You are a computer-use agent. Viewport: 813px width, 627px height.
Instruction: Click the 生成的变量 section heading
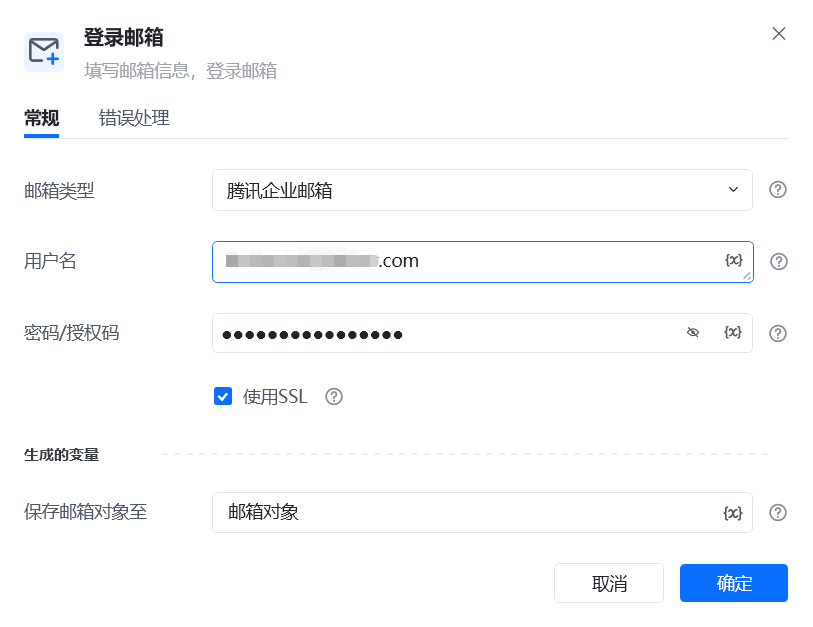click(x=61, y=455)
